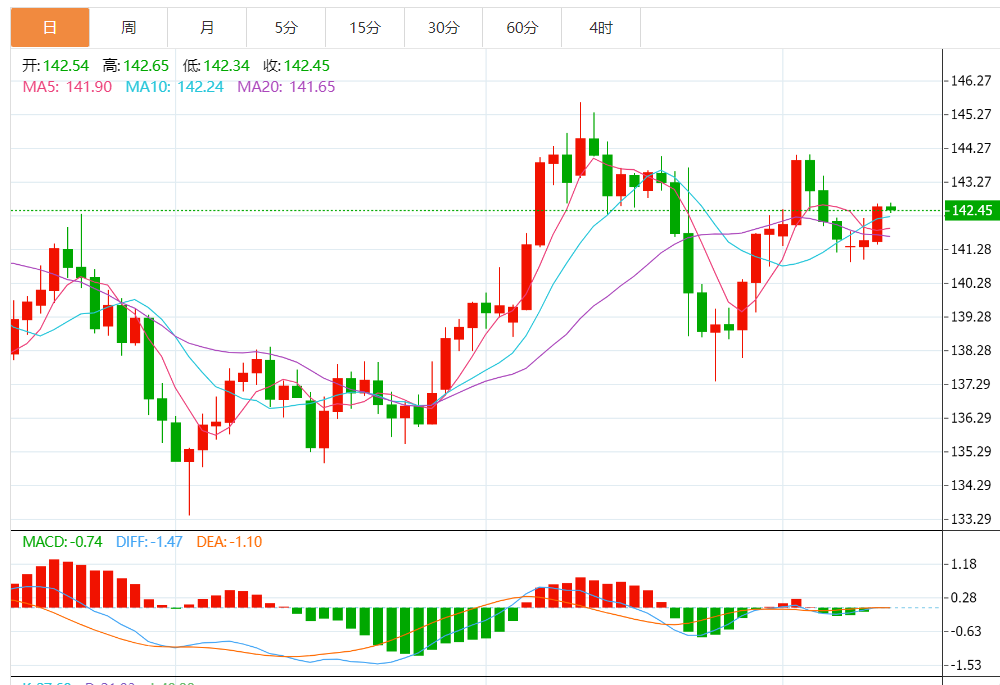The height and width of the screenshot is (685, 1000).
Task: Click the DEA: -1.10 reading
Action: pos(229,541)
